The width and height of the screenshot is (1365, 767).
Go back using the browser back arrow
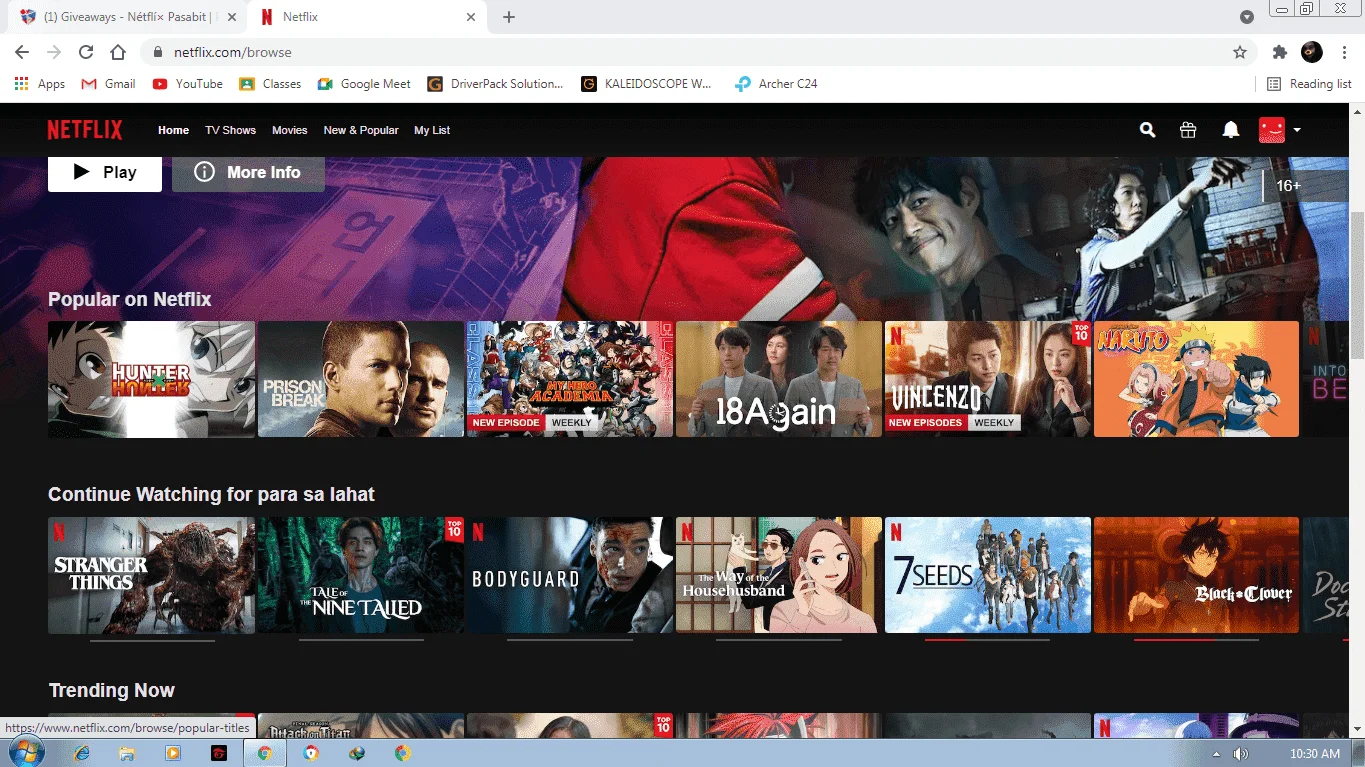point(22,52)
